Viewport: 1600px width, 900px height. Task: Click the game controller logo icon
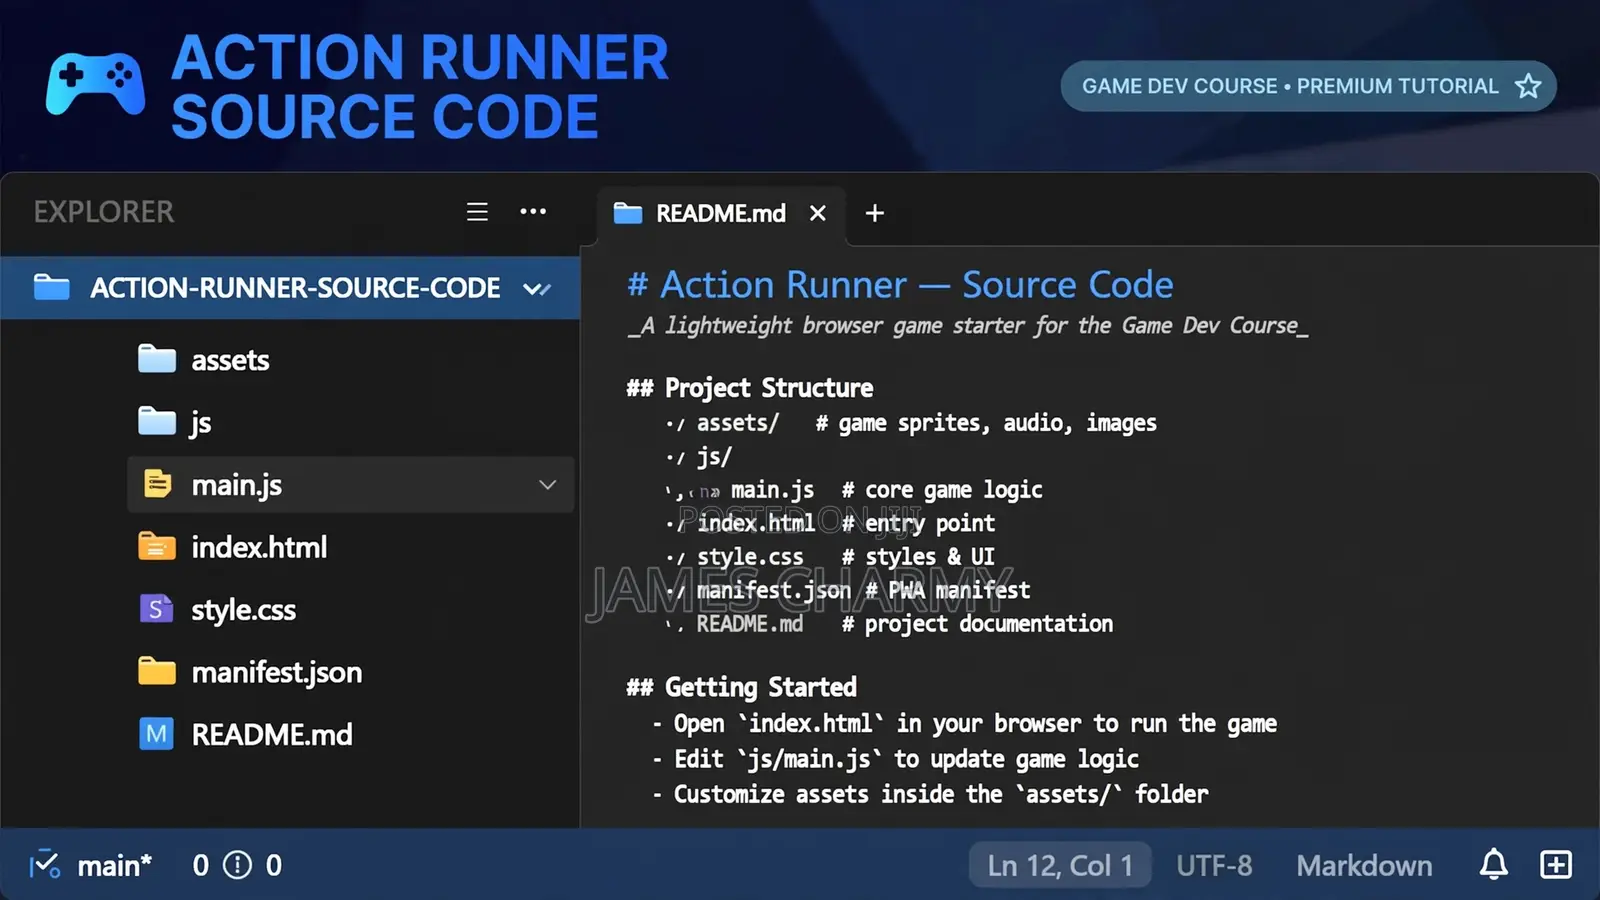(96, 85)
